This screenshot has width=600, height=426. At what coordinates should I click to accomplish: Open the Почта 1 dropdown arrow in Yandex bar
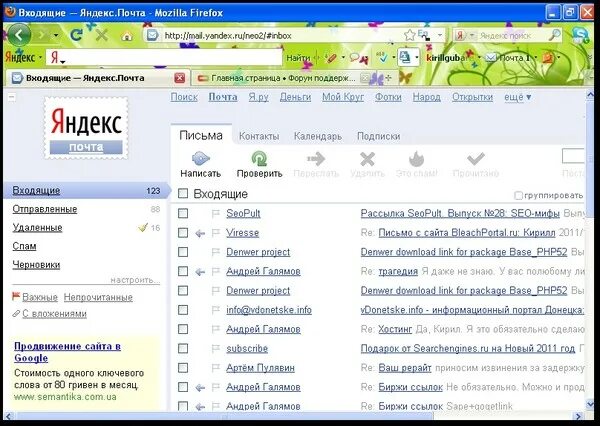(x=535, y=58)
